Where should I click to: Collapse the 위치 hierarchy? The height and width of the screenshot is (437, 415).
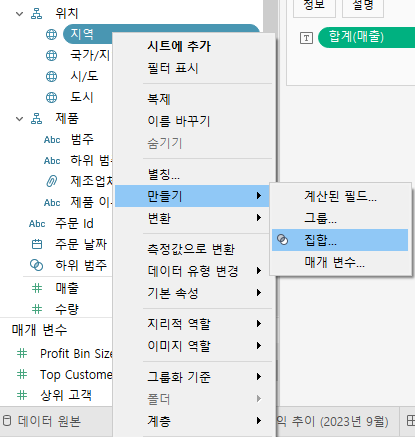tap(20, 14)
